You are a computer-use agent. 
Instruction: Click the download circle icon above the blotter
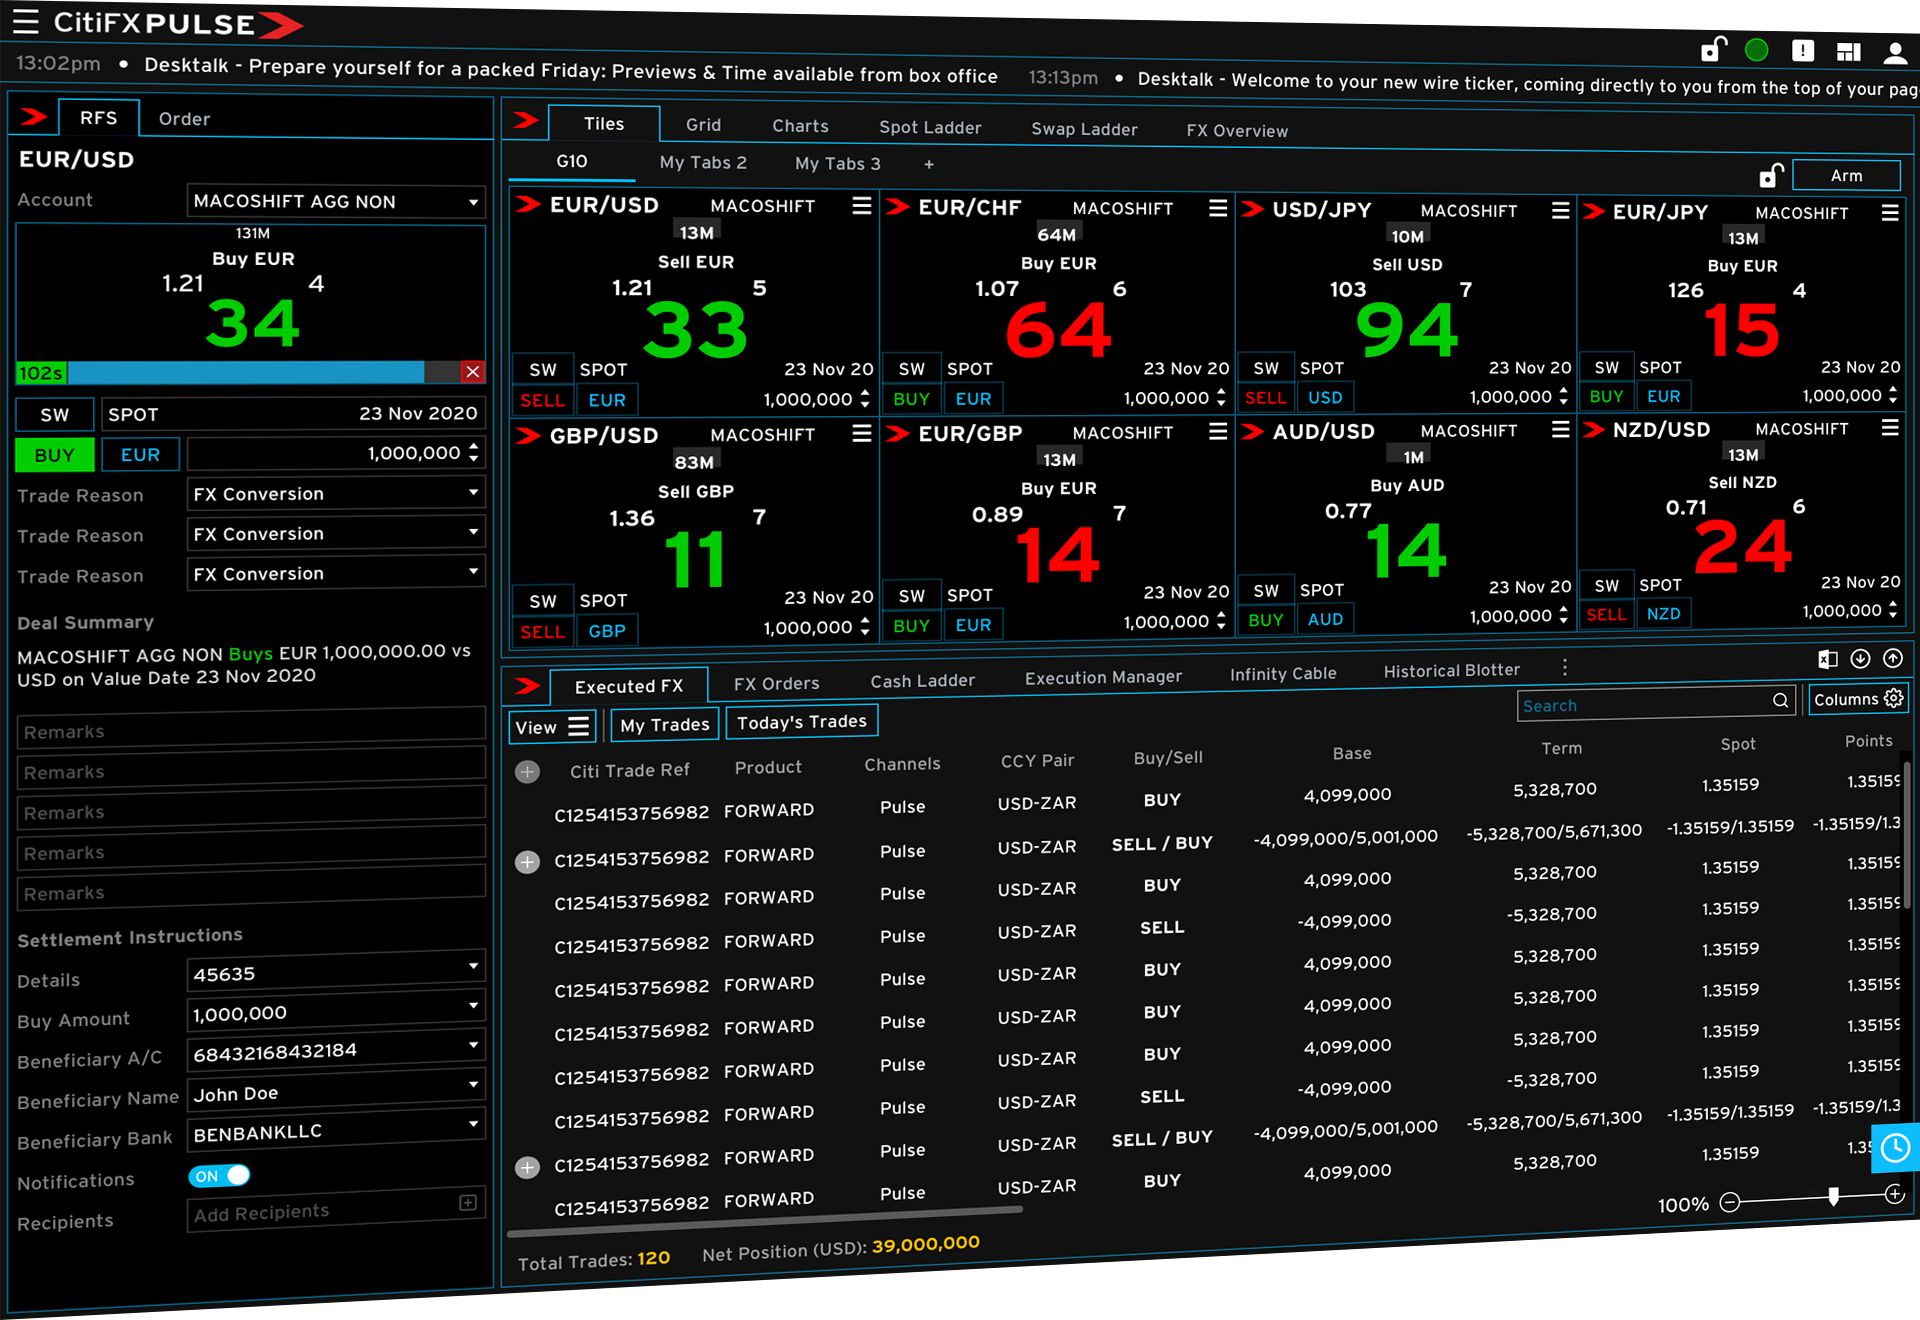(1861, 659)
